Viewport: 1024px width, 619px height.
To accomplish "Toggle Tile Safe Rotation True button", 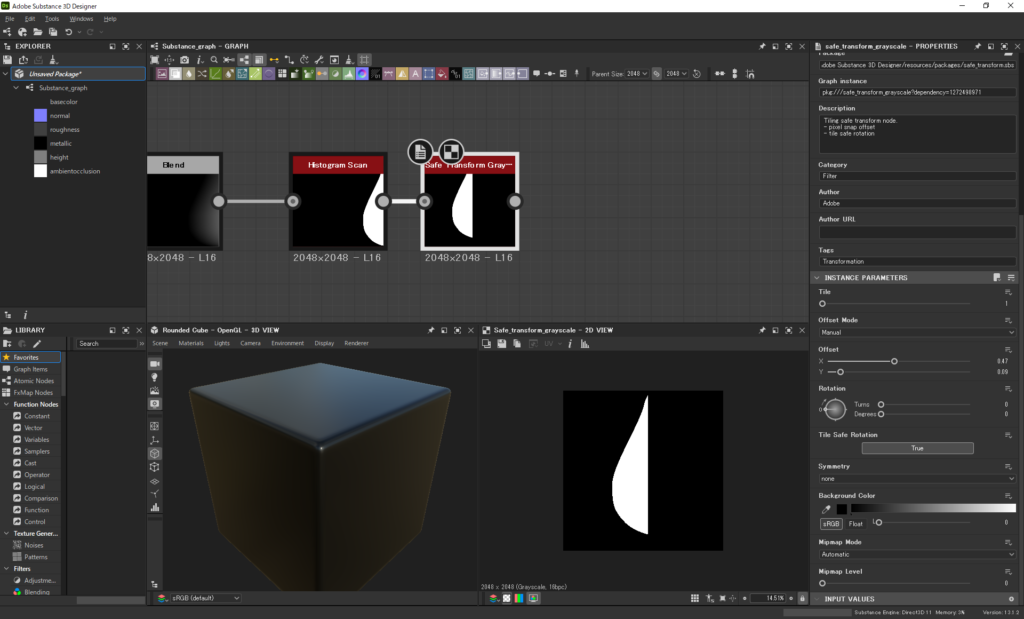I will click(917, 448).
